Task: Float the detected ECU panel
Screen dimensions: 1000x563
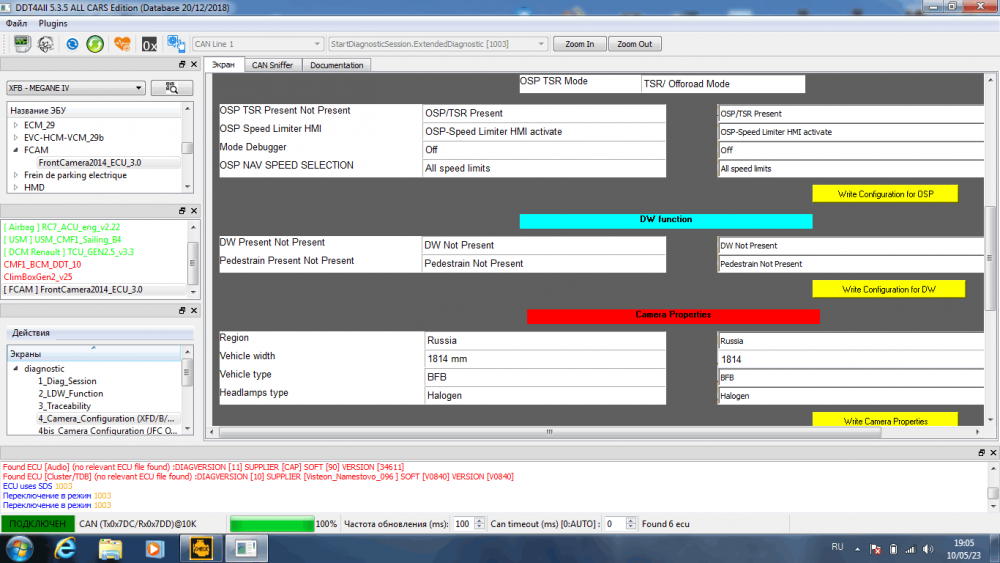Action: point(182,210)
